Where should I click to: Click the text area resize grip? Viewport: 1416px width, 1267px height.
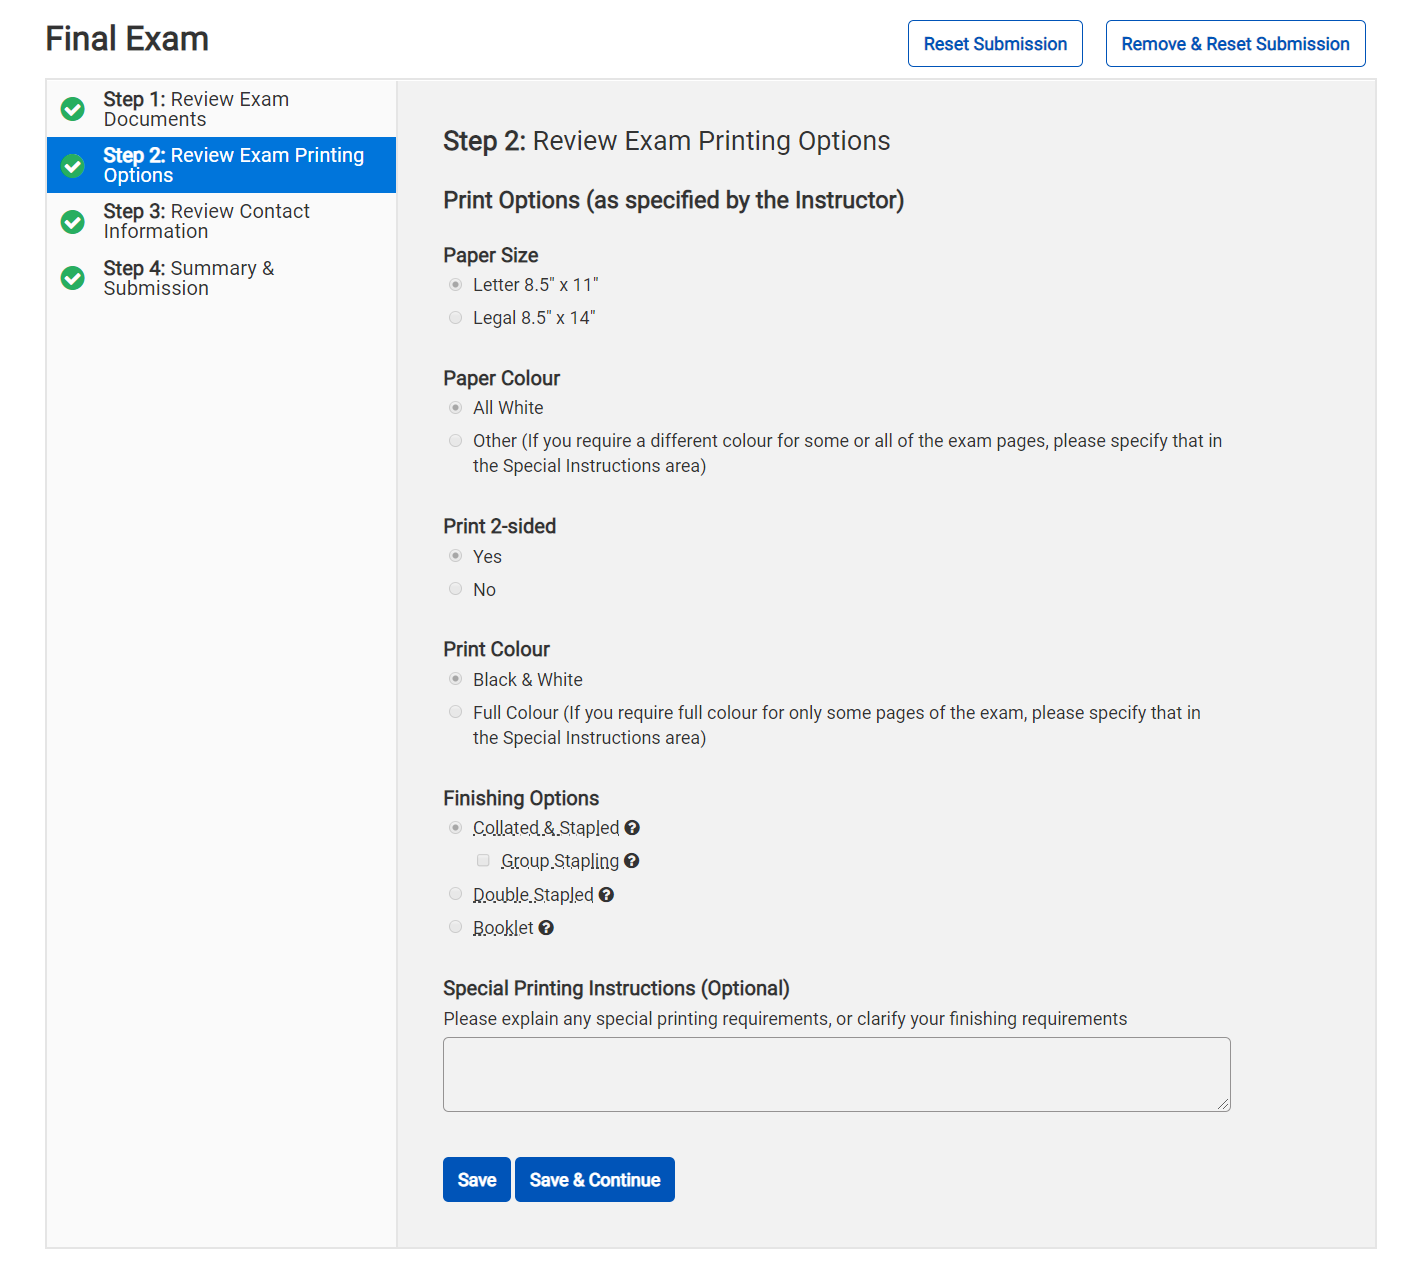[1224, 1104]
